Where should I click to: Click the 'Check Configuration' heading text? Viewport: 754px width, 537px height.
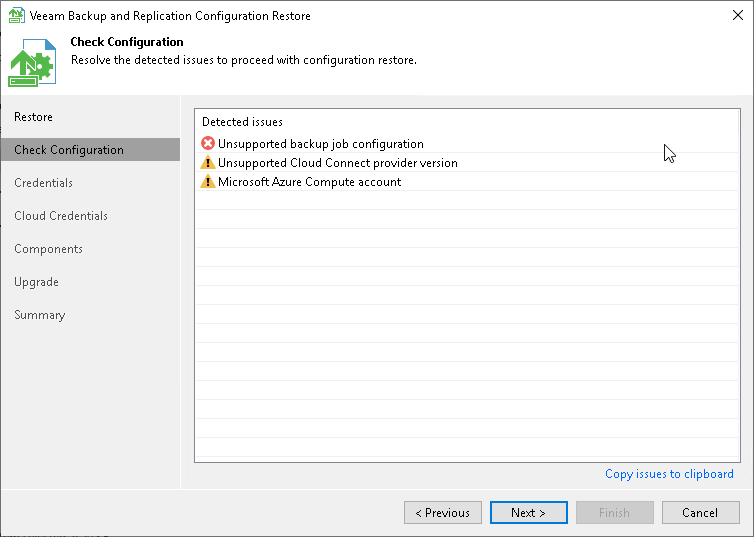[x=127, y=42]
